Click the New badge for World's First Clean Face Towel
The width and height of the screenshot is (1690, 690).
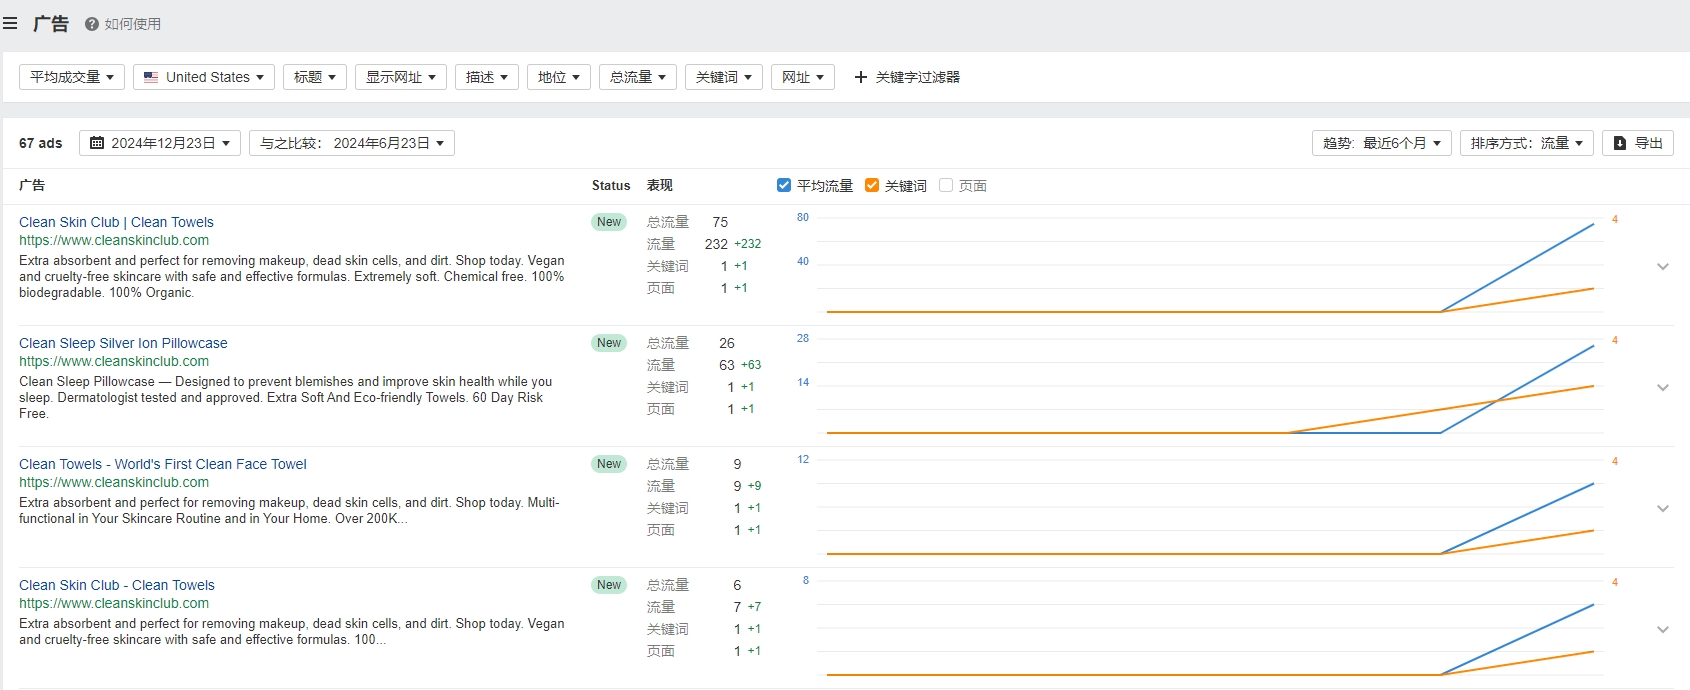point(609,464)
